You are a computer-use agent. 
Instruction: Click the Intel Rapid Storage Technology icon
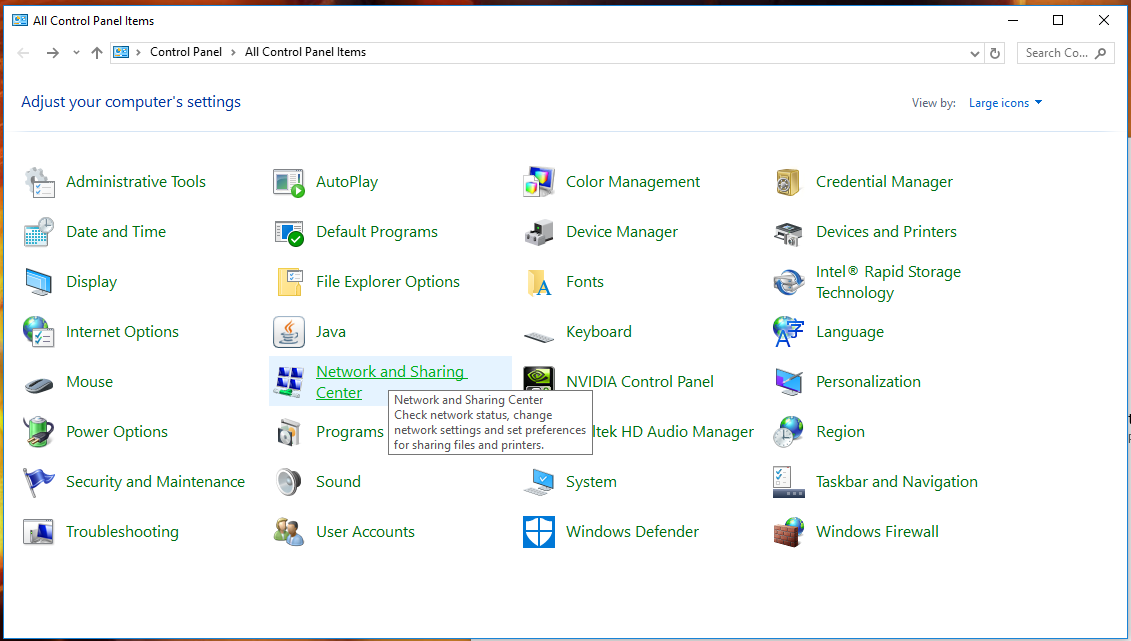[788, 282]
